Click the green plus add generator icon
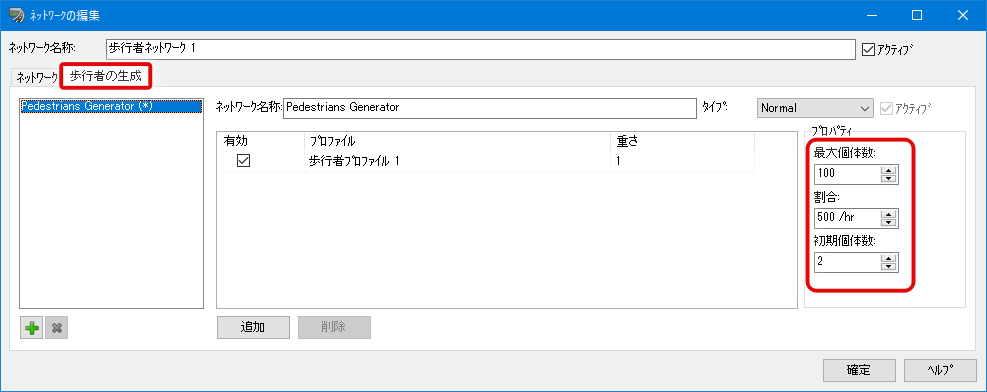 pos(31,328)
